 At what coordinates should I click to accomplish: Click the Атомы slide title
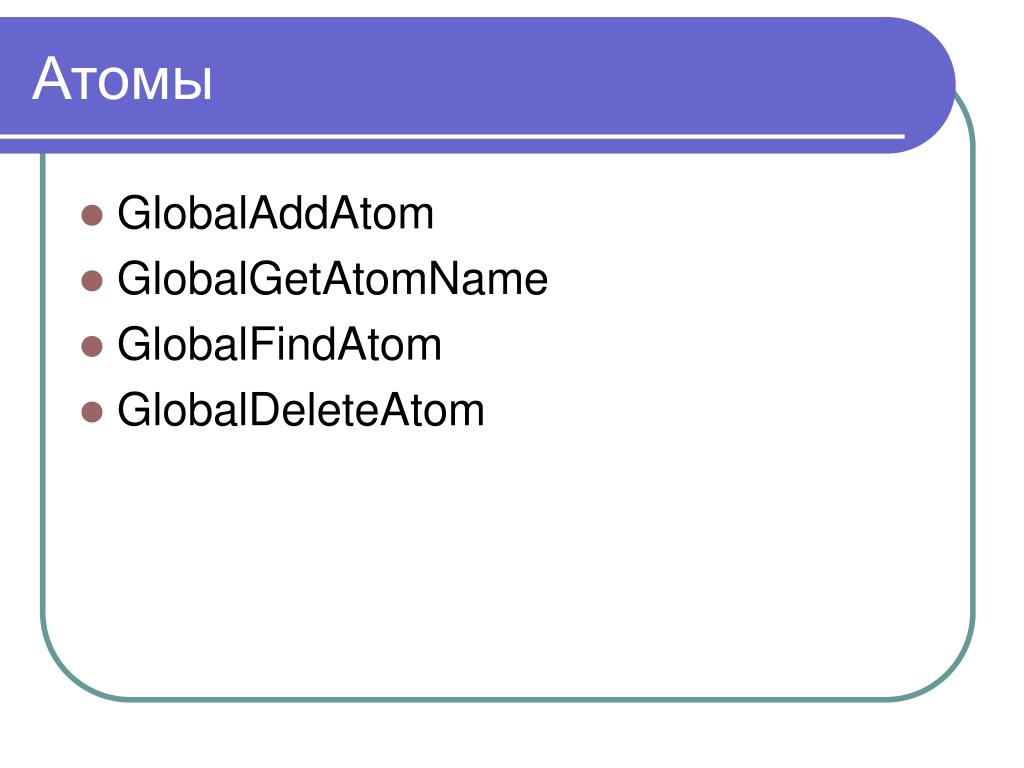tap(122, 79)
